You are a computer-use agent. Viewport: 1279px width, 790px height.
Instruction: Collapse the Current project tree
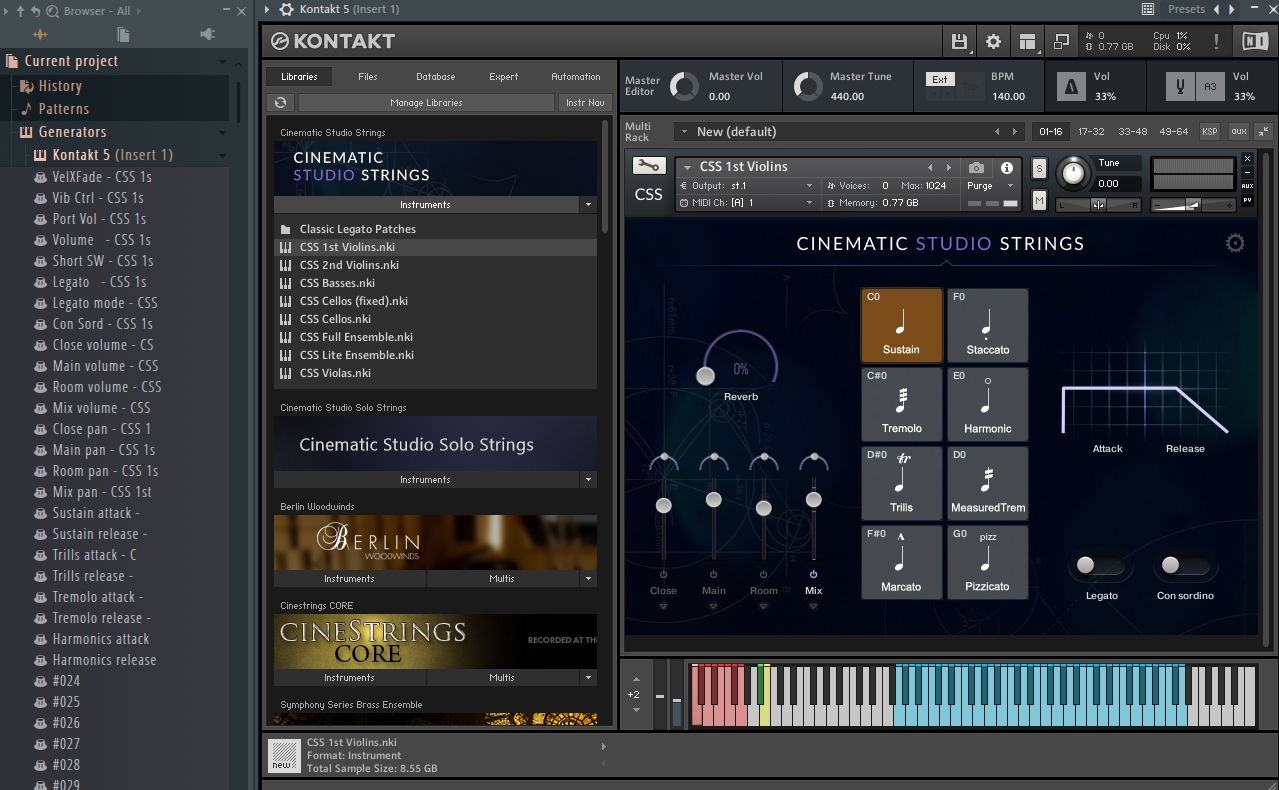(223, 61)
